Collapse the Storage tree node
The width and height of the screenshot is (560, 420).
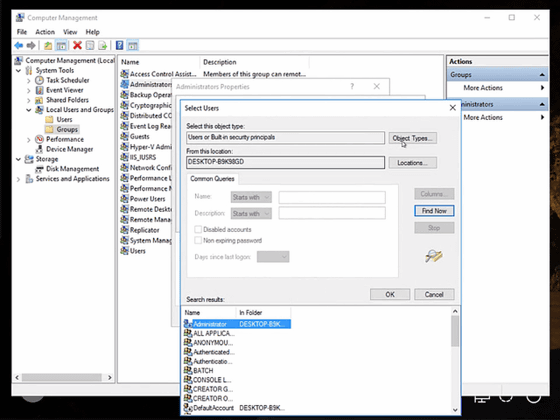19,159
